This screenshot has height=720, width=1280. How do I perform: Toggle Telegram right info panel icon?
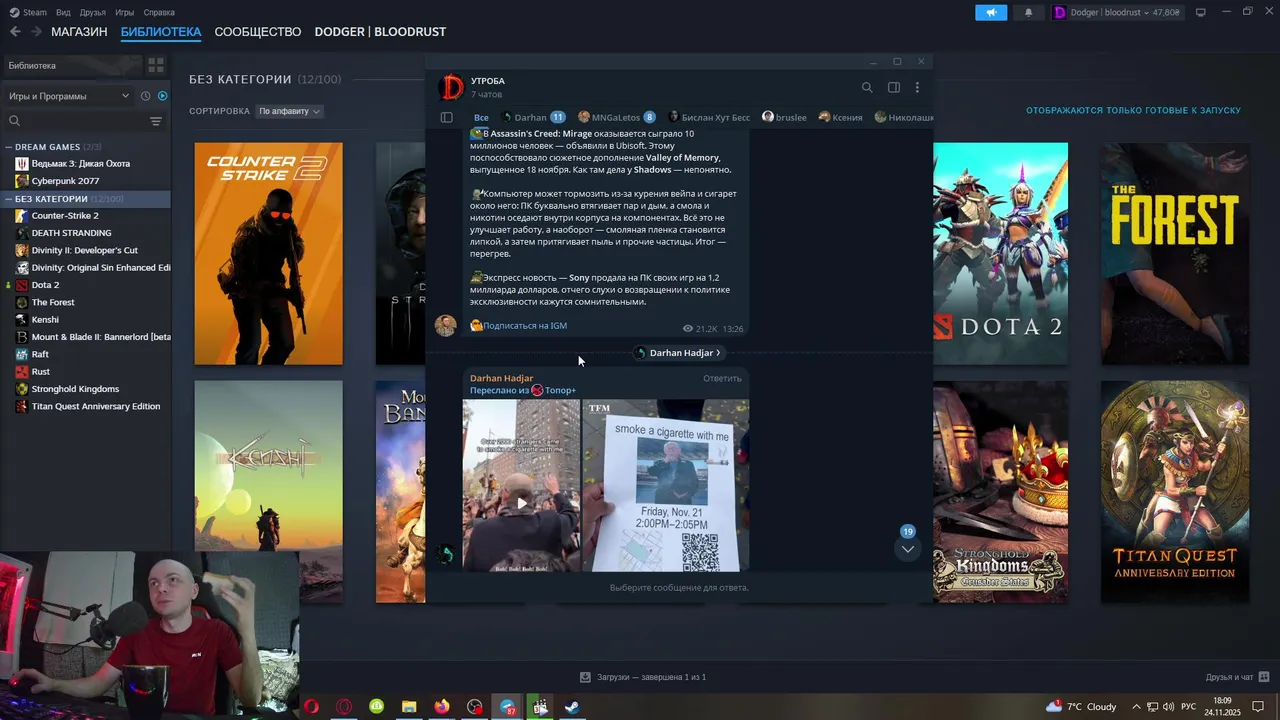point(894,88)
